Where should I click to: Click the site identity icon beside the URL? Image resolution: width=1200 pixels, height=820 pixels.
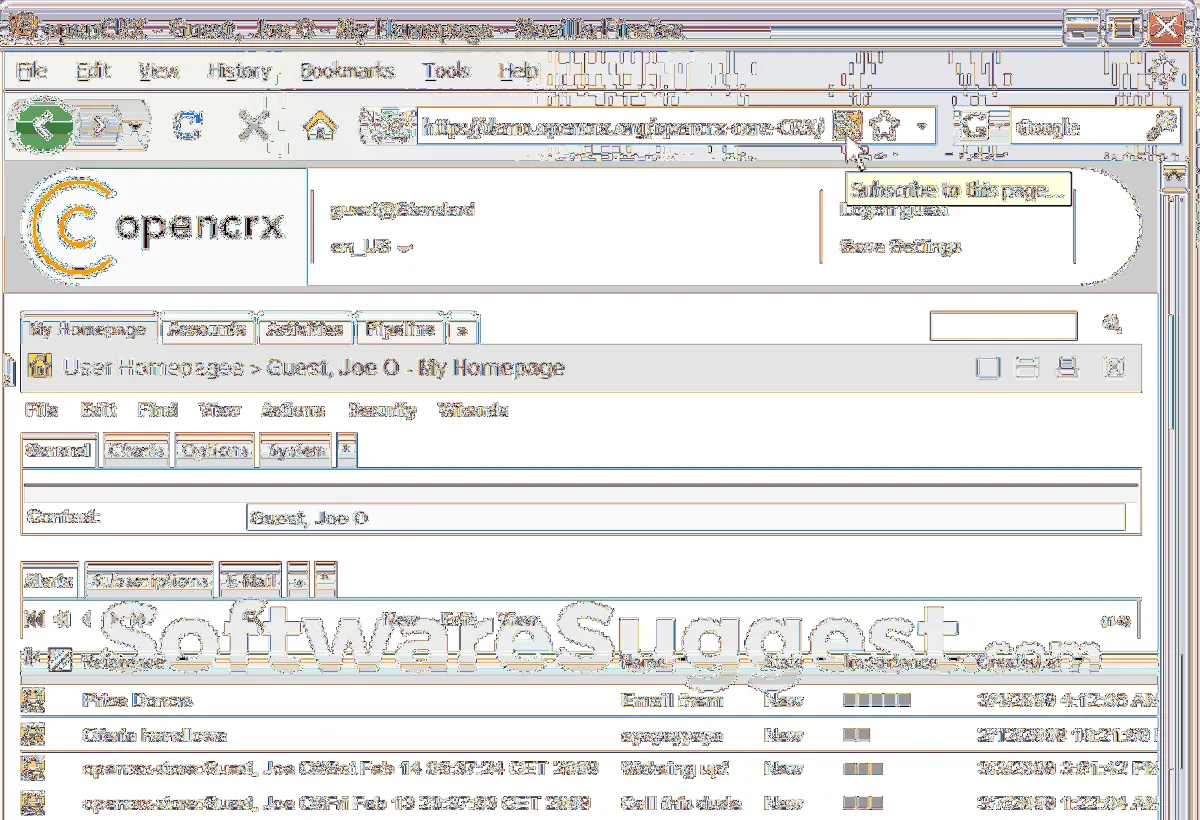pos(387,126)
